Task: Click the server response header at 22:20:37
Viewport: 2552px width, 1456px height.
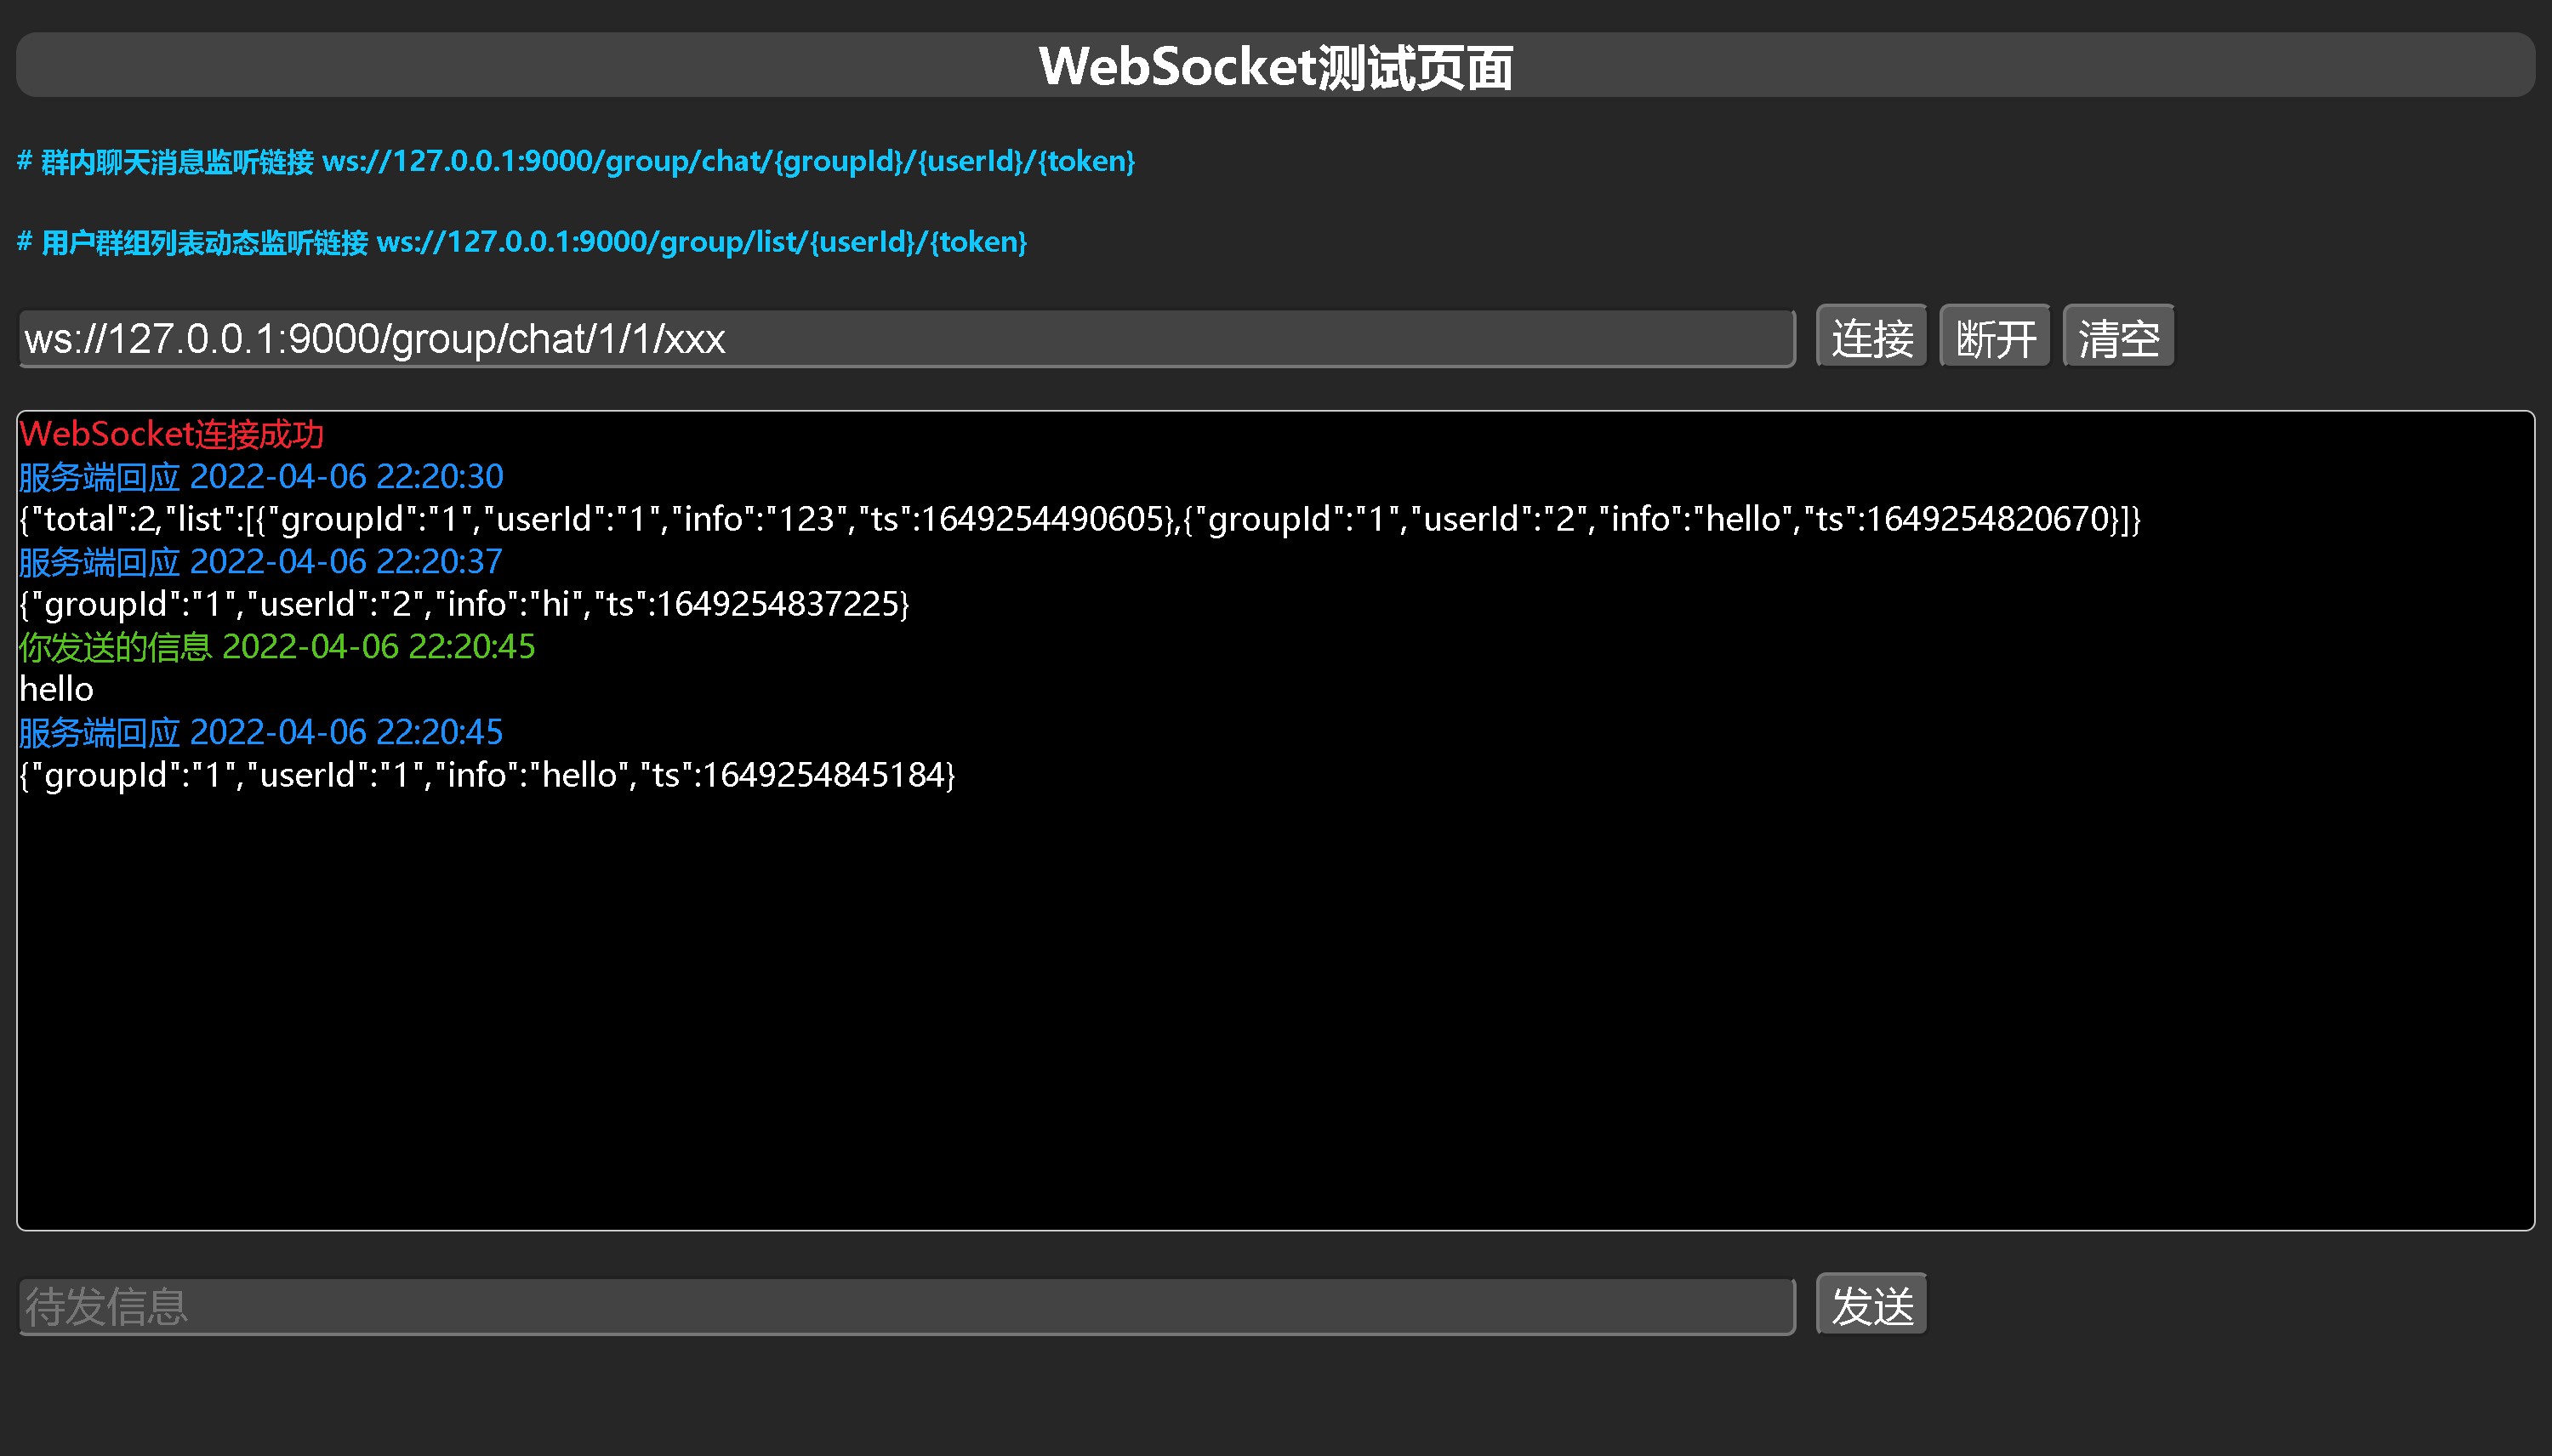Action: [261, 562]
